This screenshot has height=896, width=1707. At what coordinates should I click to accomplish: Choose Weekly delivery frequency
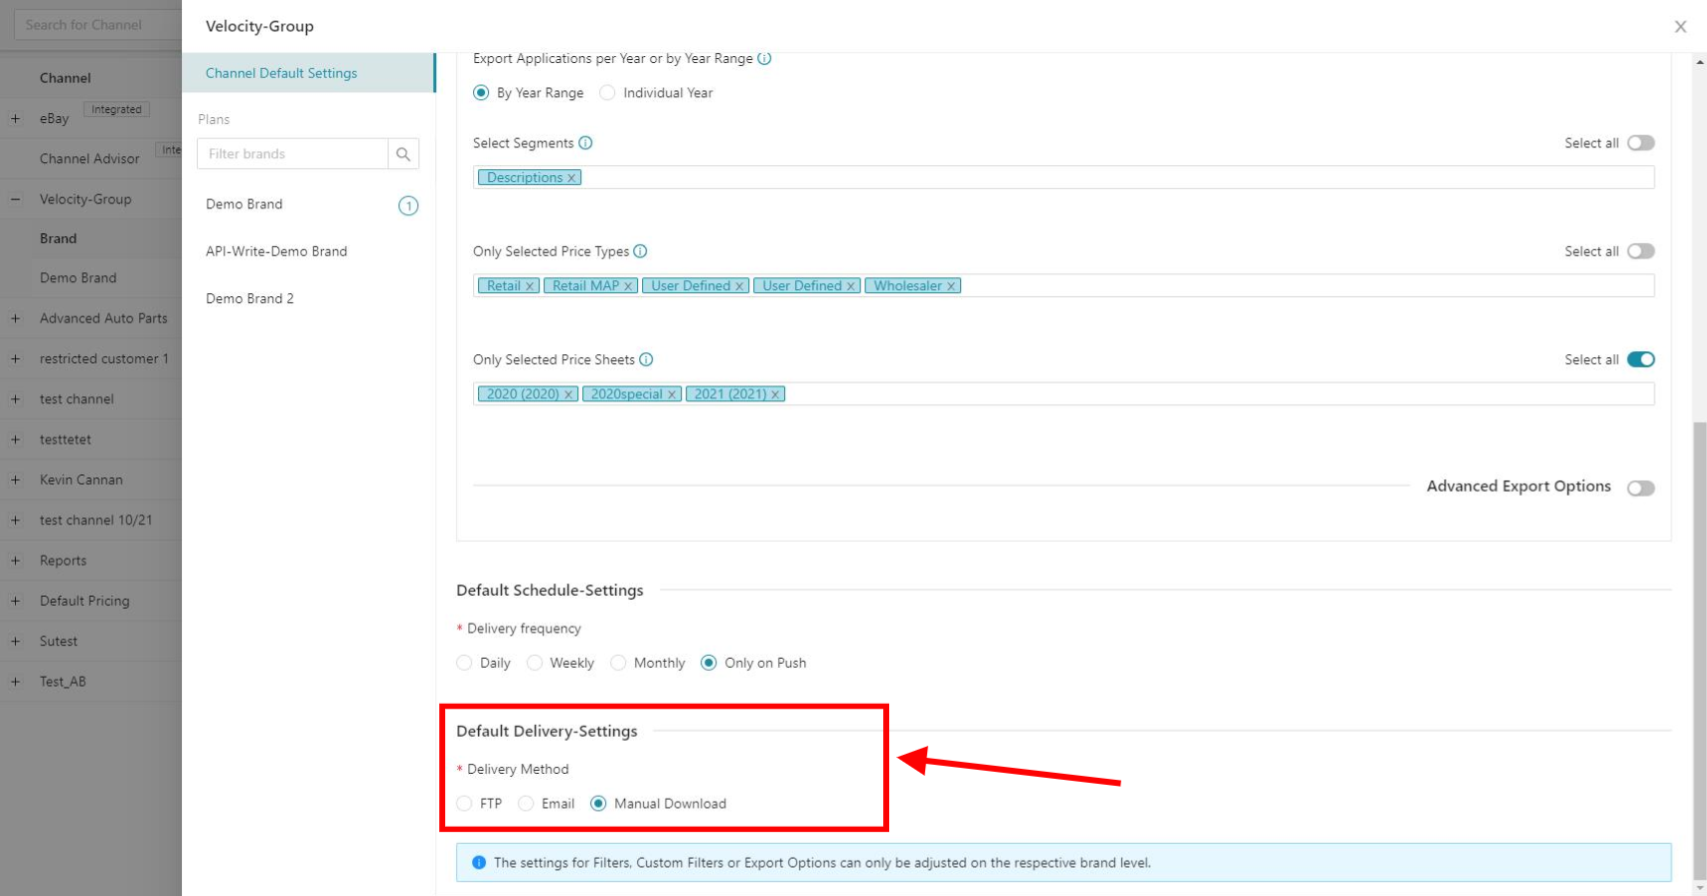point(535,663)
